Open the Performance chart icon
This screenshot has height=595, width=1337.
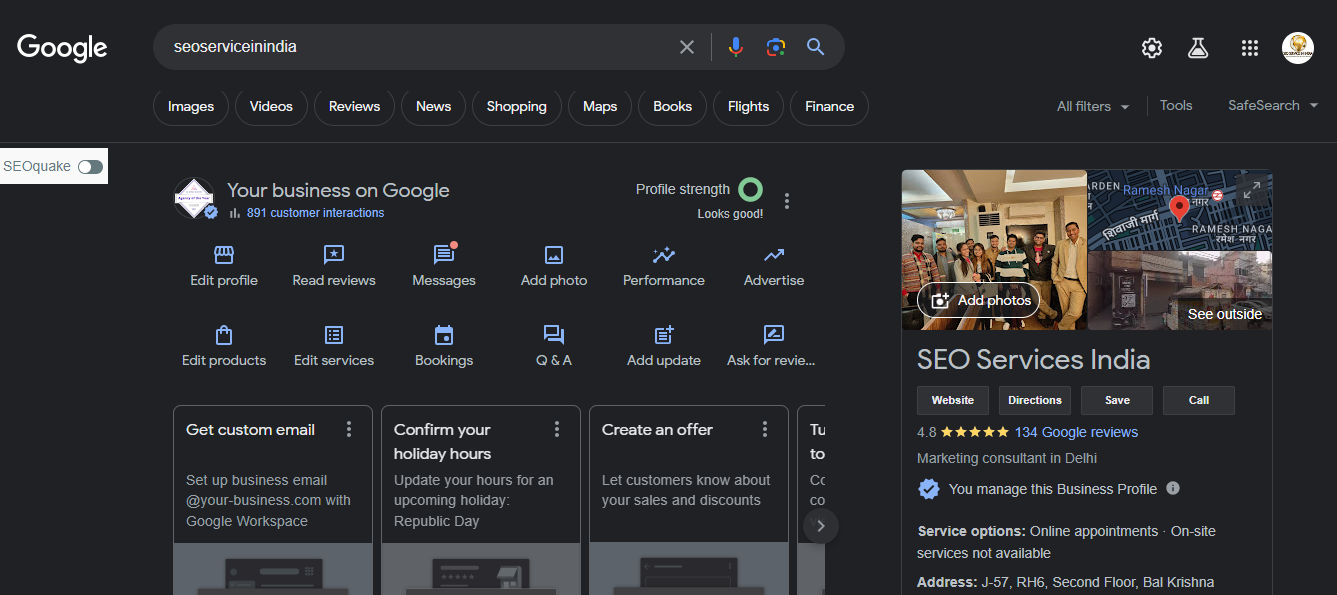click(x=664, y=255)
